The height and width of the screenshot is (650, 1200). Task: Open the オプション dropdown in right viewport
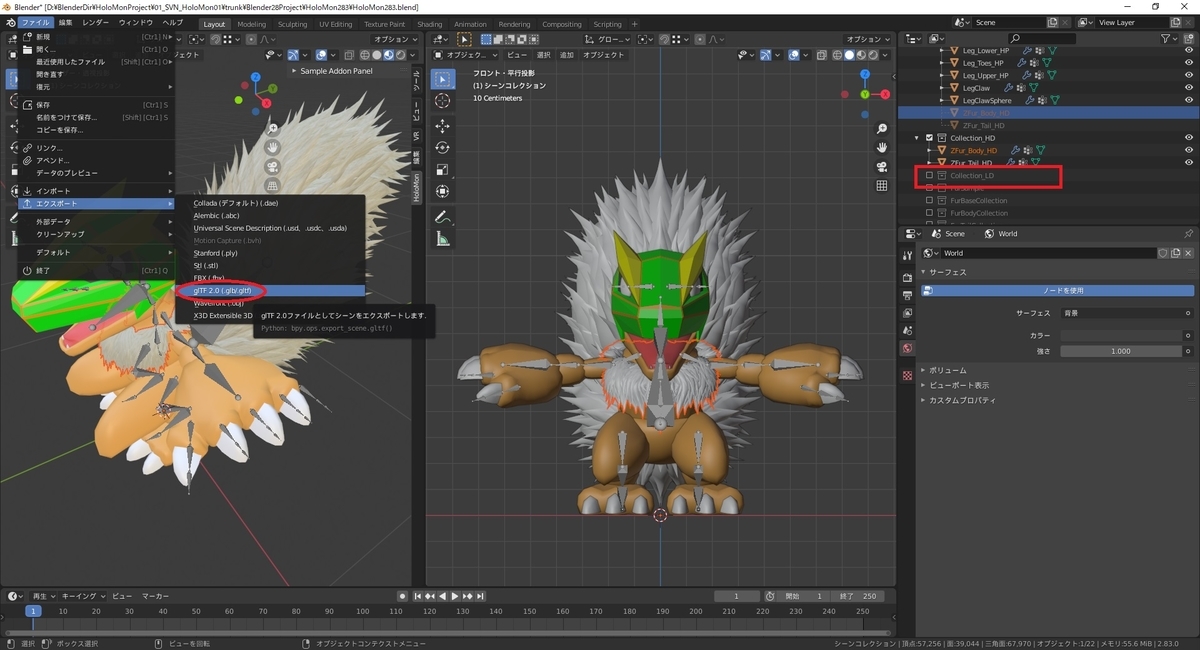pyautogui.click(x=867, y=39)
